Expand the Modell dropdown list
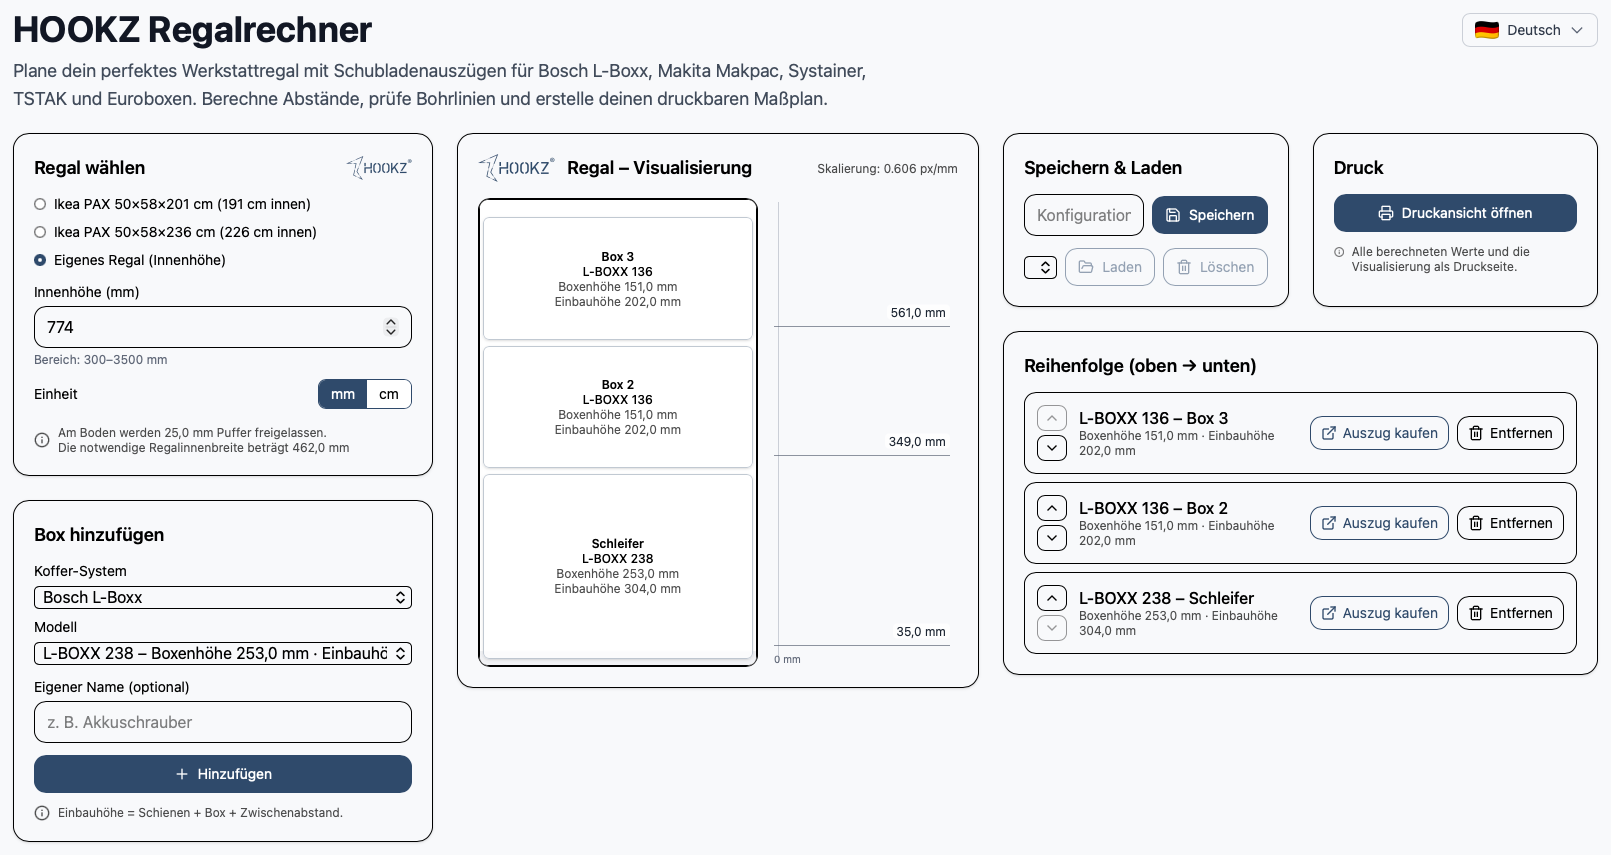Viewport: 1611px width, 855px height. (222, 653)
